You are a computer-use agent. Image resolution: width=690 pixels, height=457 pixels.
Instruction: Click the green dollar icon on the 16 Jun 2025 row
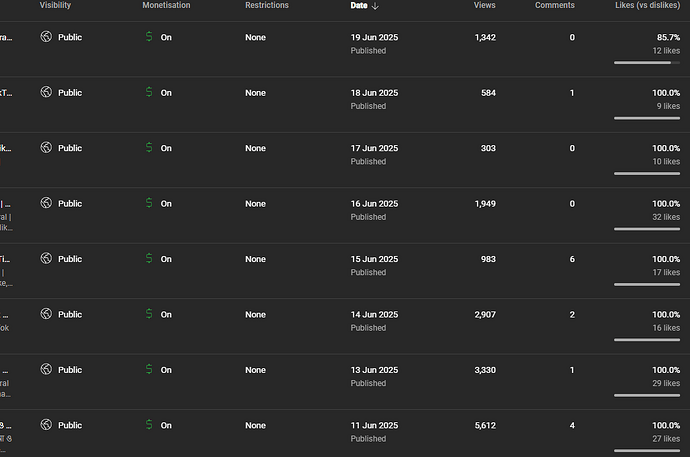(149, 203)
